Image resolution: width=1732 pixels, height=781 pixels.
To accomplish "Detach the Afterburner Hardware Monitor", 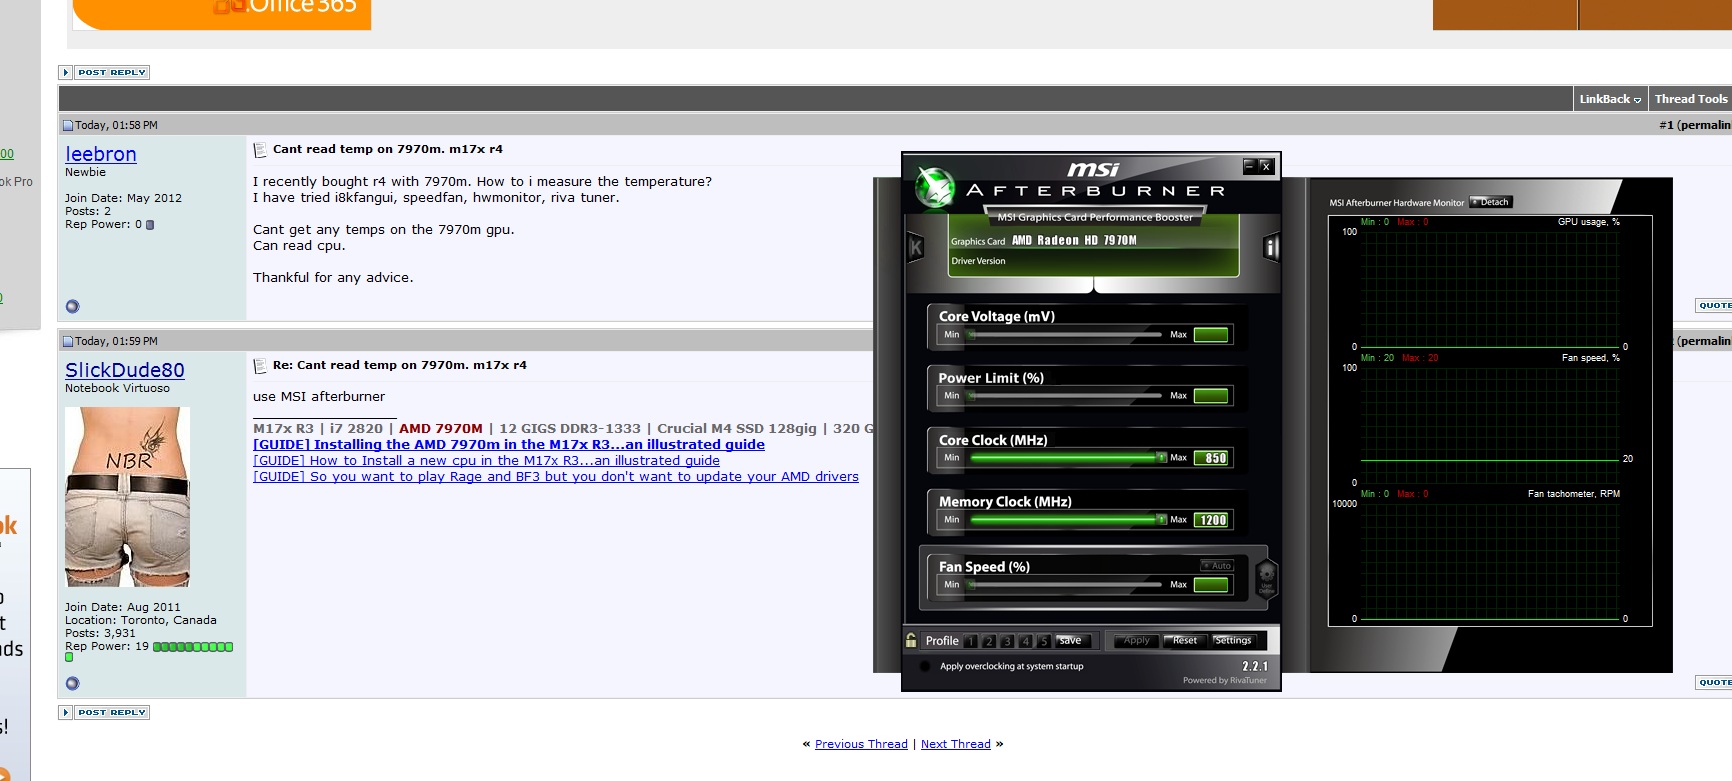I will [1490, 202].
